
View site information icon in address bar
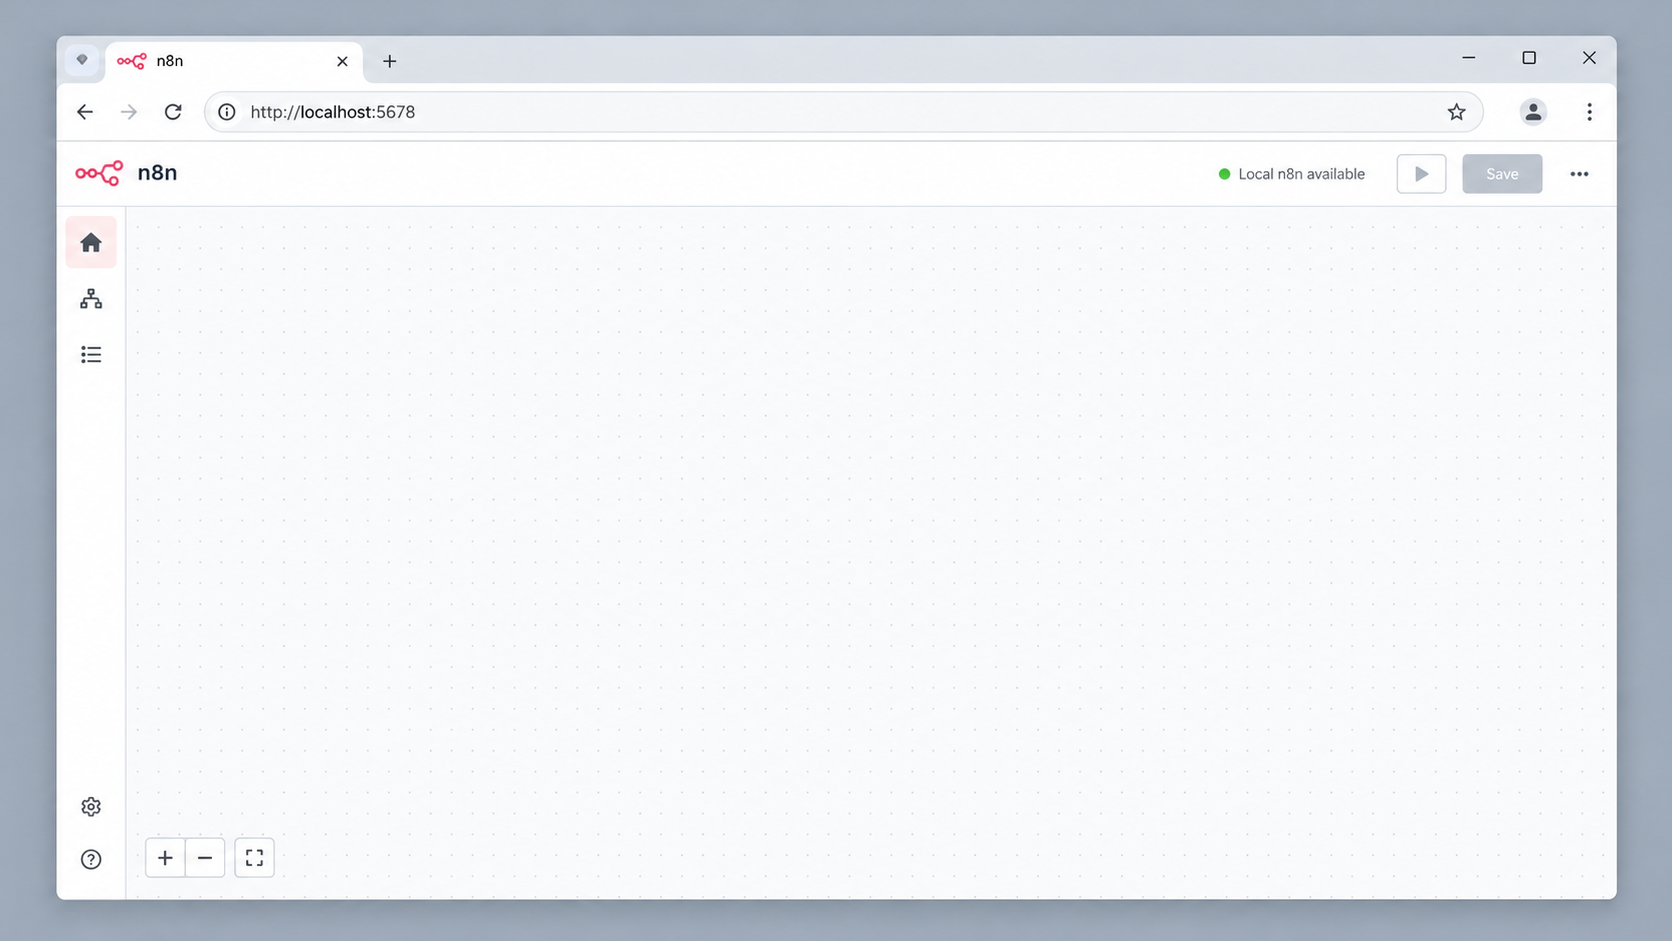point(227,112)
